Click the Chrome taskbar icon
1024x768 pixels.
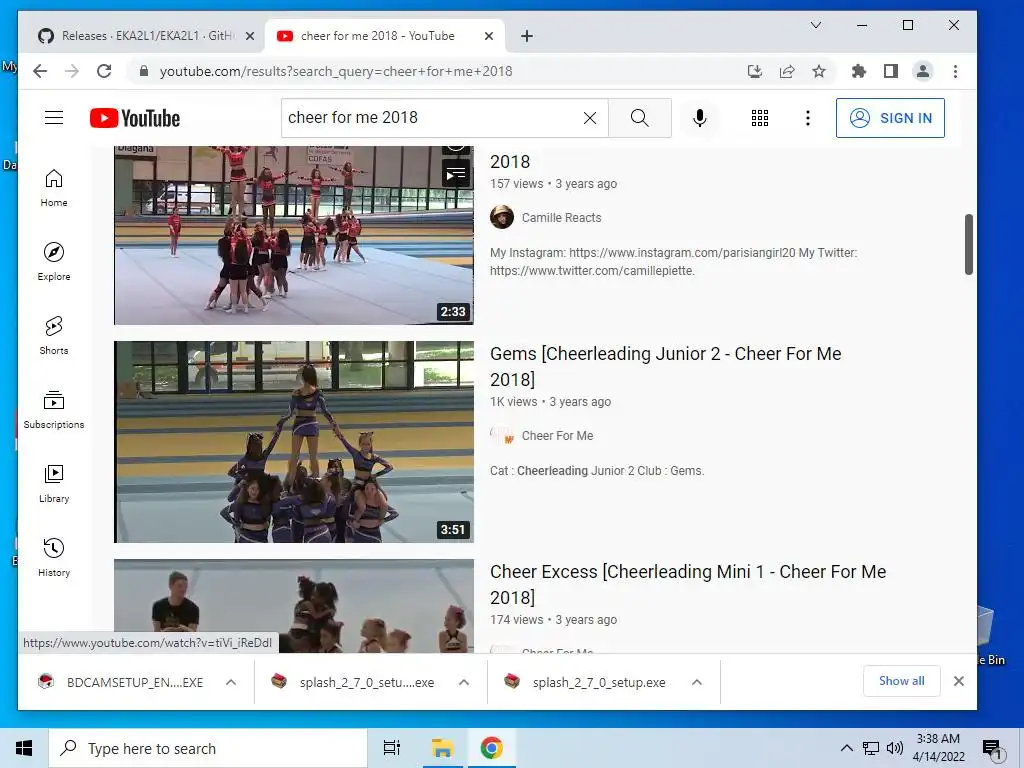[x=491, y=748]
